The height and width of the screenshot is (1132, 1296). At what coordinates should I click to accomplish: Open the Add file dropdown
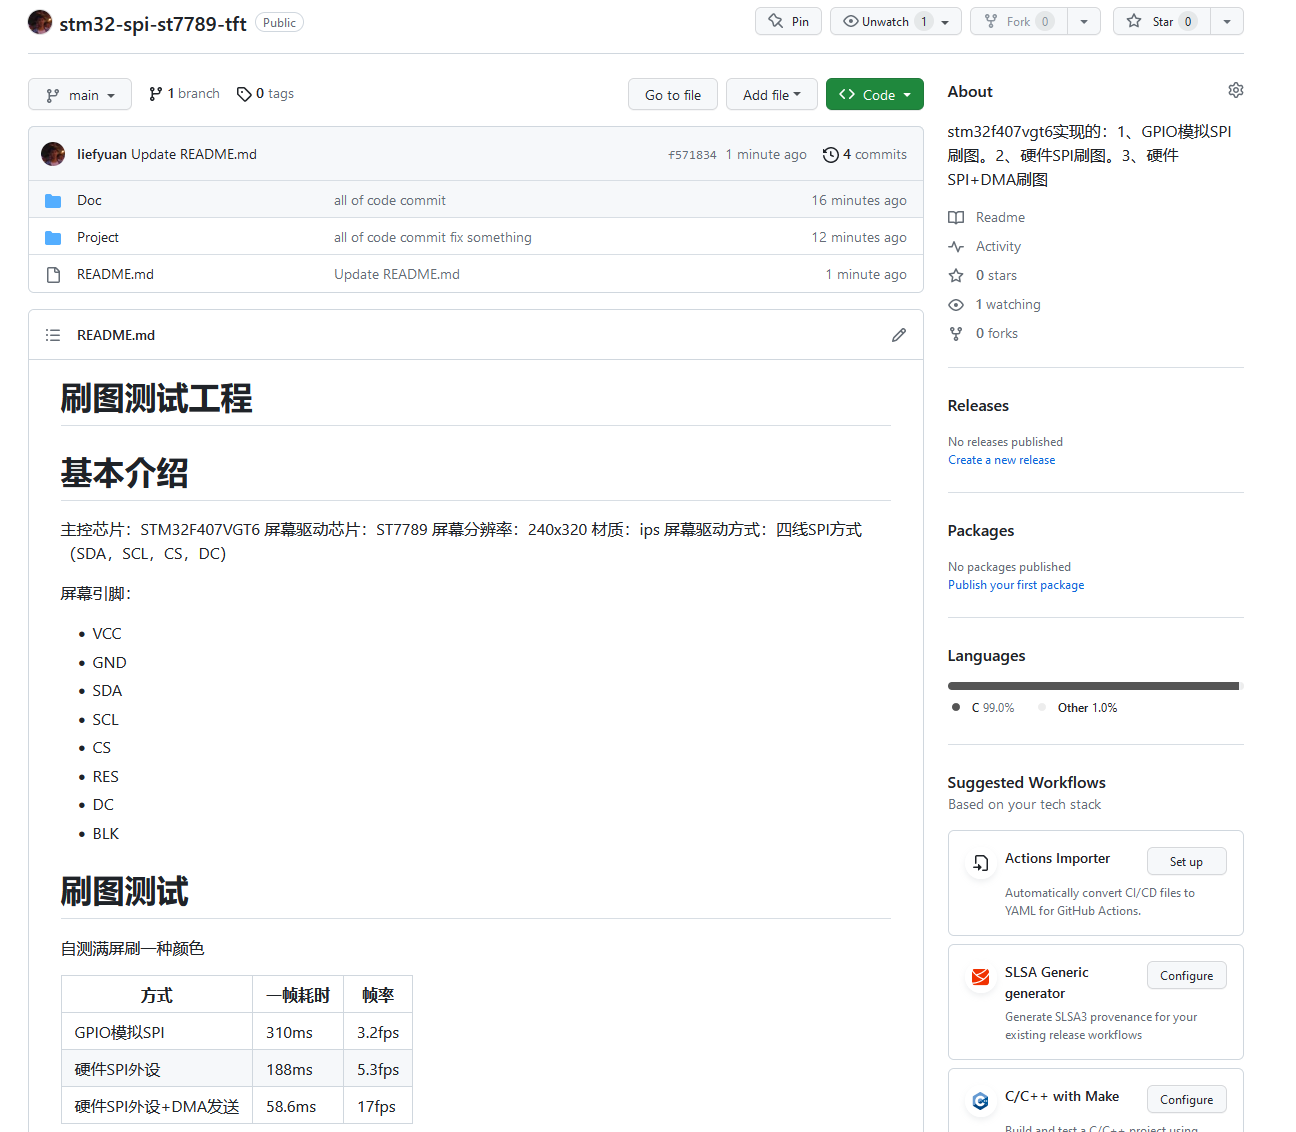771,94
